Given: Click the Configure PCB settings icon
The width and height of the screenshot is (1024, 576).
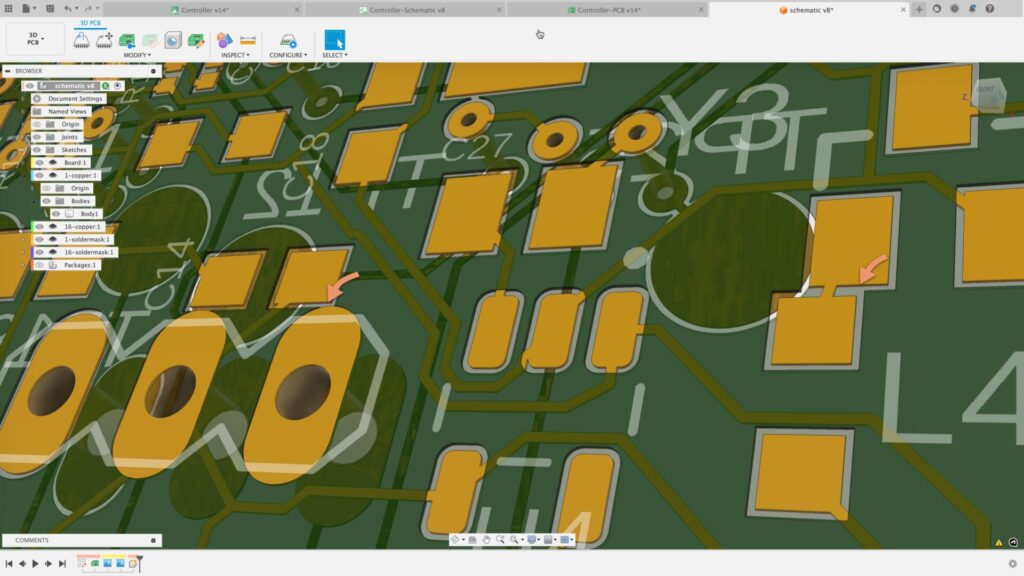Looking at the screenshot, I should (x=287, y=40).
